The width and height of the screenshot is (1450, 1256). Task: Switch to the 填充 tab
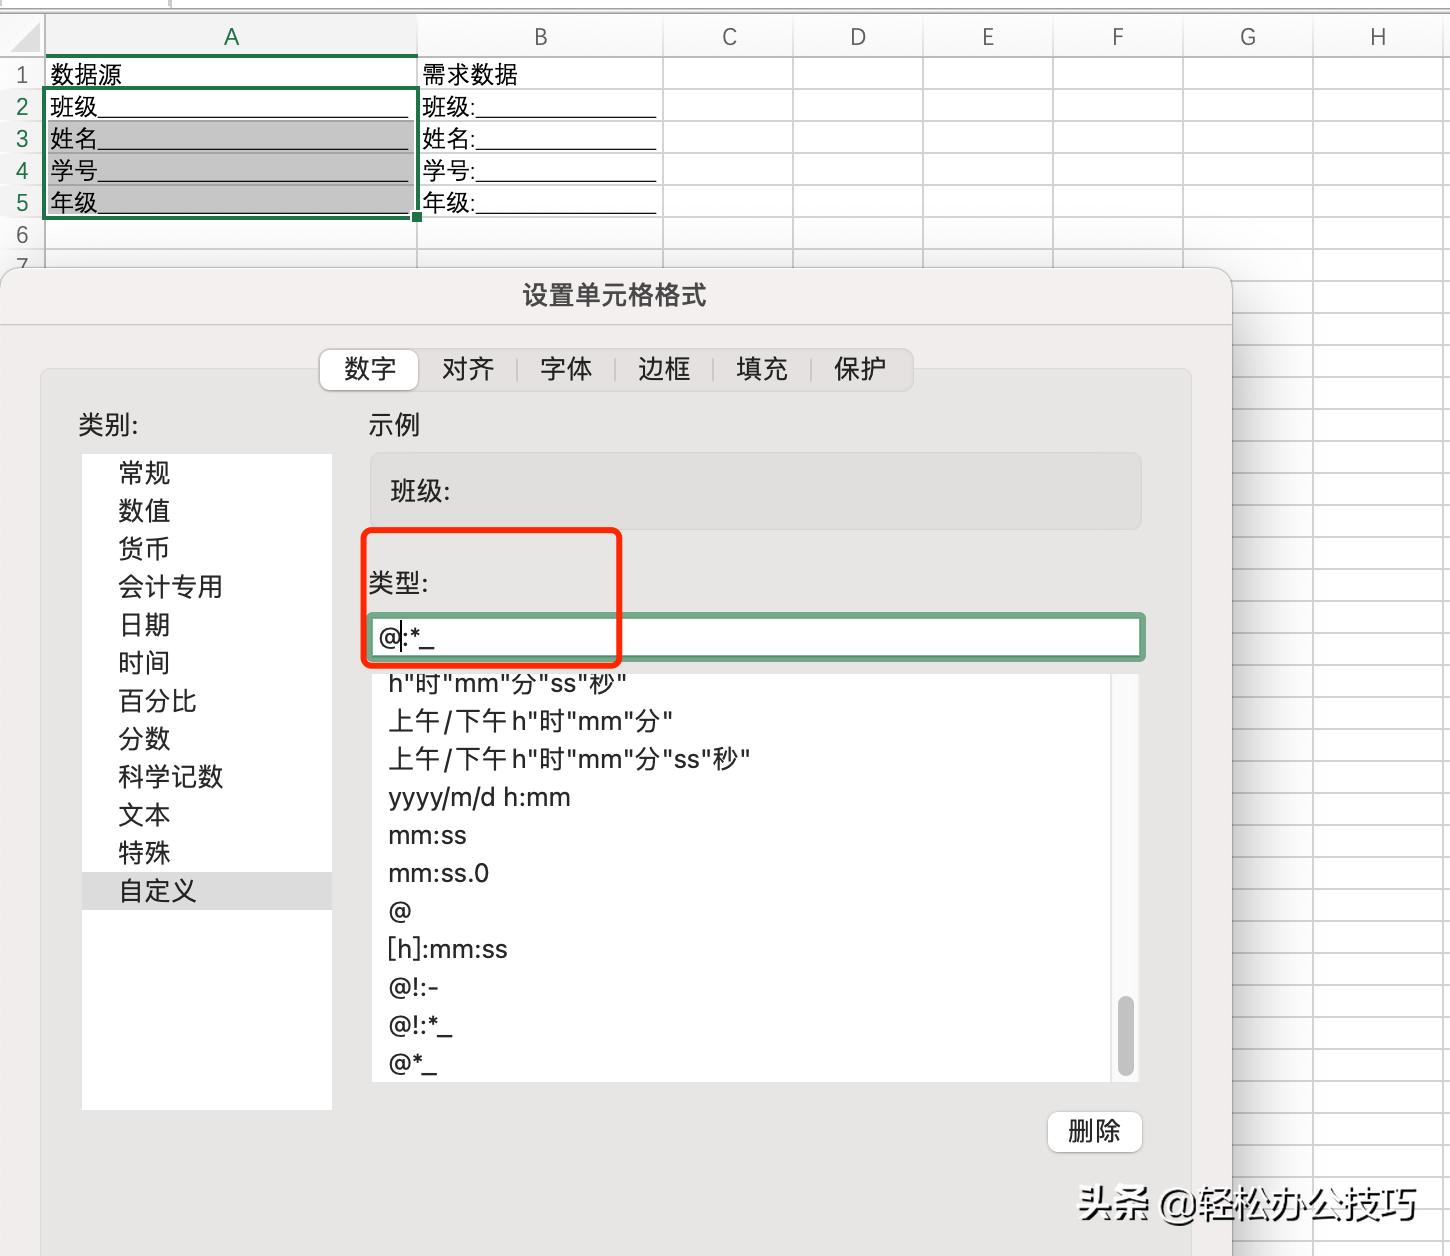point(760,369)
